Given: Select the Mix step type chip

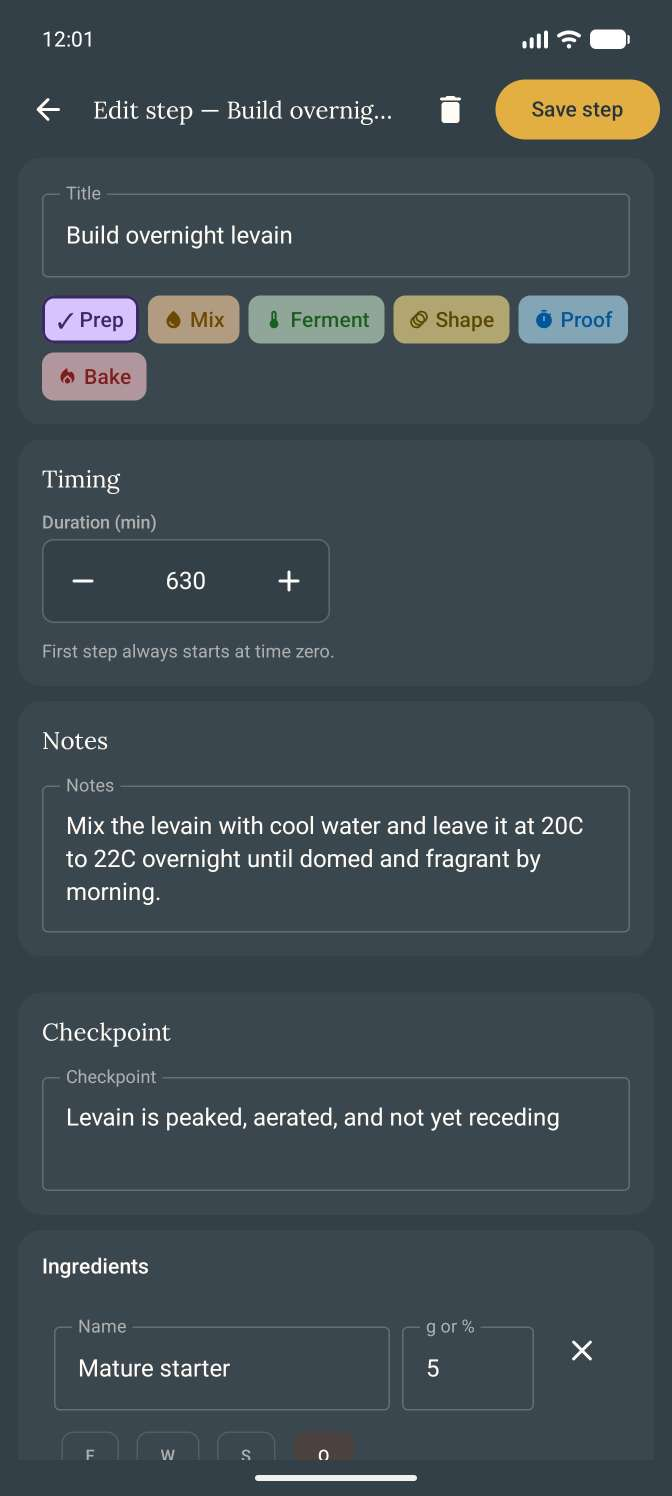Looking at the screenshot, I should (194, 320).
